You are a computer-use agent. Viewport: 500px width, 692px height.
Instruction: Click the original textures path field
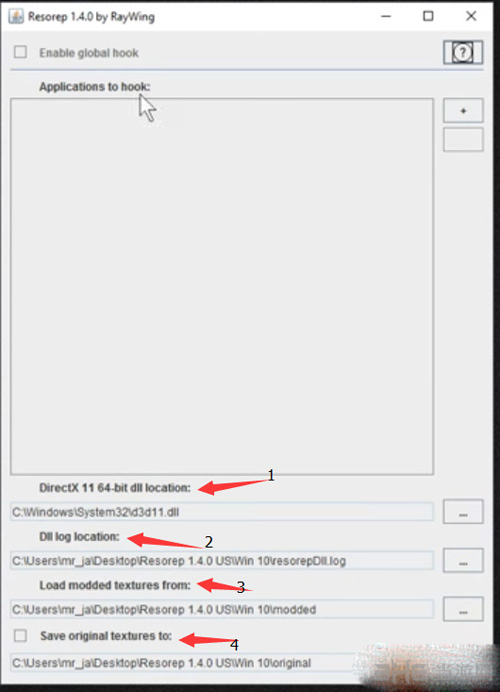[222, 663]
